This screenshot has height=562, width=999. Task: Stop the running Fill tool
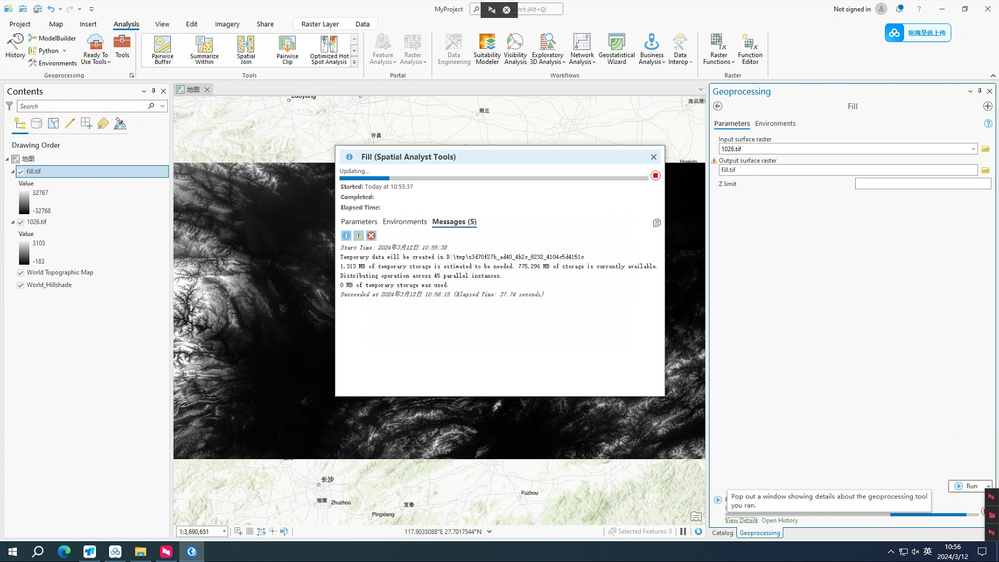(656, 176)
